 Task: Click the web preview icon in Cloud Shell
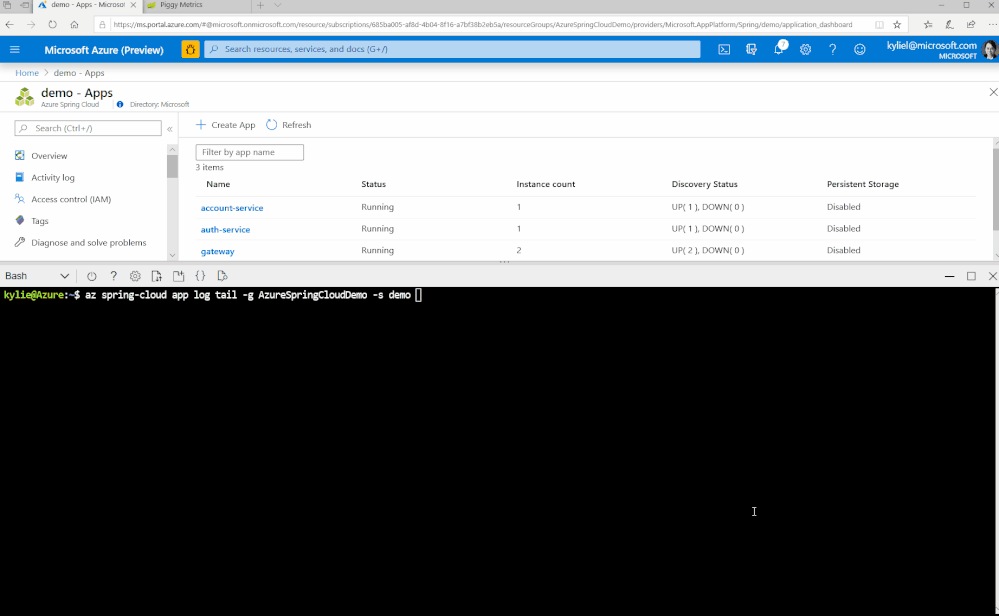coord(222,276)
